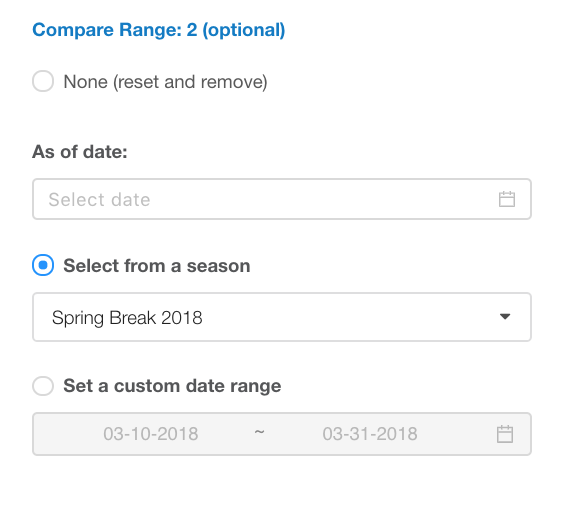Open the Spring Break 2018 season dropdown
This screenshot has height=518, width=570.
(x=282, y=317)
